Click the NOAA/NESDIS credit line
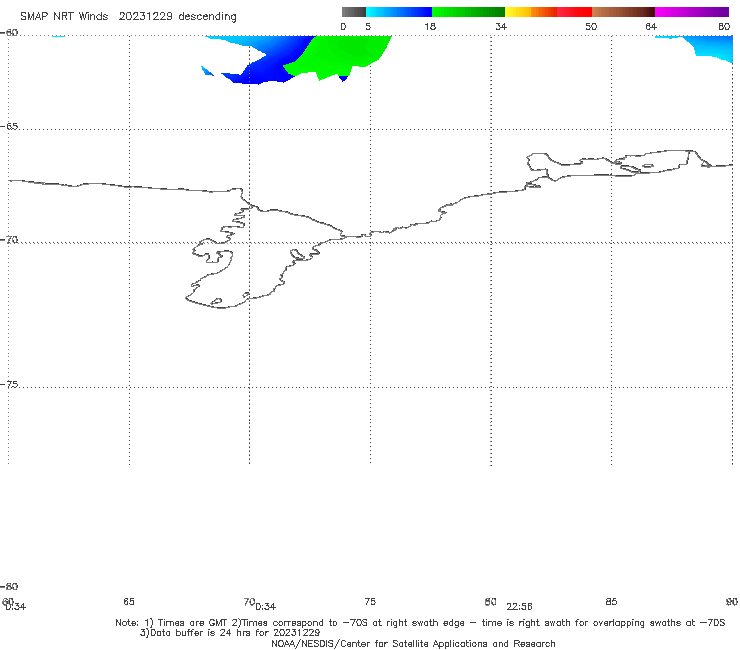740x650 pixels. click(413, 643)
